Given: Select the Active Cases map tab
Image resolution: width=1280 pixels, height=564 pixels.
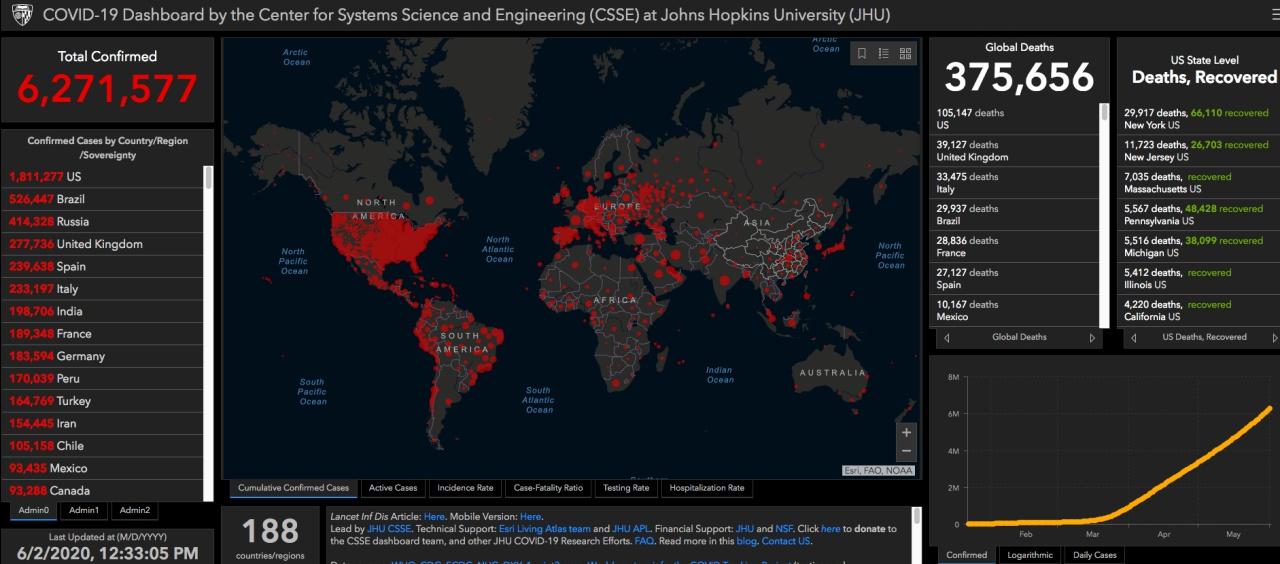Looking at the screenshot, I should pyautogui.click(x=393, y=489).
